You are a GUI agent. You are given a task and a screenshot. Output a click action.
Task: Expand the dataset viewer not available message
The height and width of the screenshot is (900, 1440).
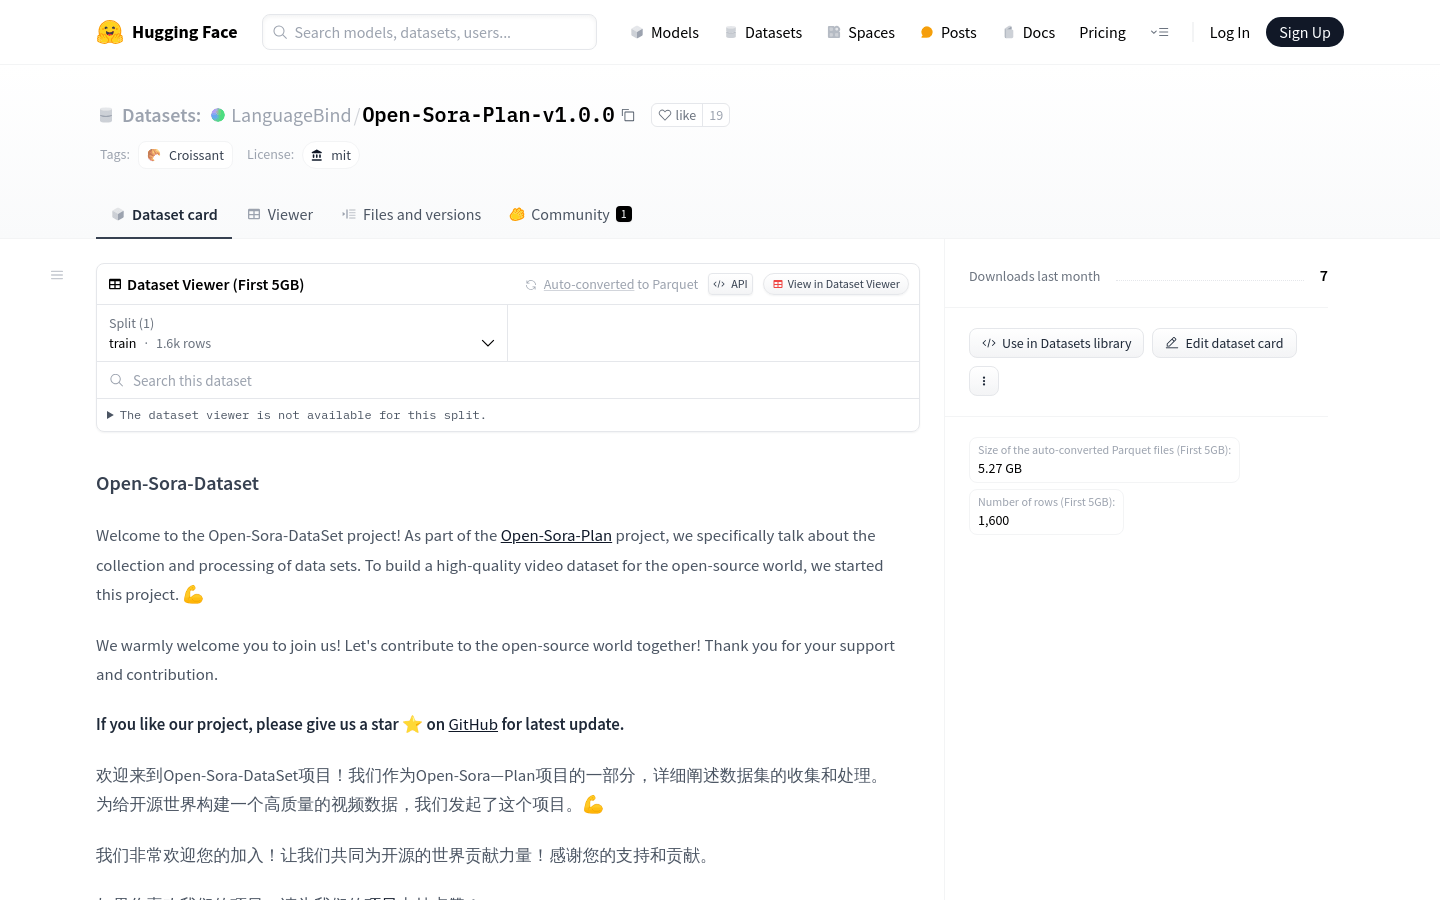pos(296,415)
